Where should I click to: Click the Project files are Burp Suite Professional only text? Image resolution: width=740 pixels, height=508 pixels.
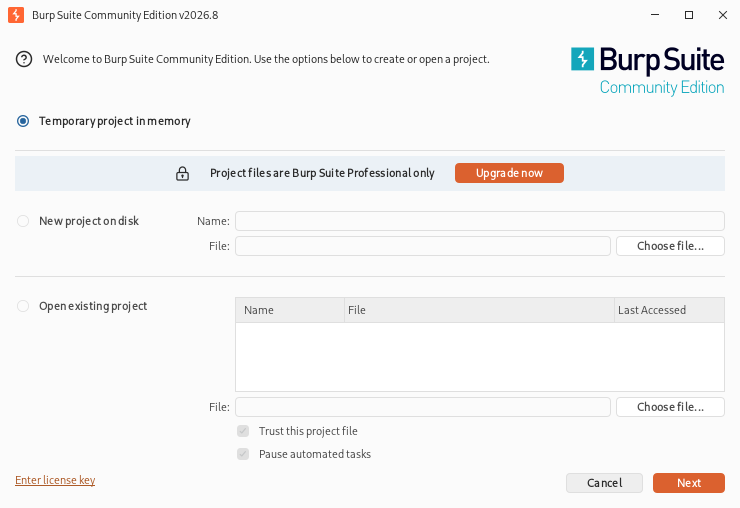(x=322, y=173)
